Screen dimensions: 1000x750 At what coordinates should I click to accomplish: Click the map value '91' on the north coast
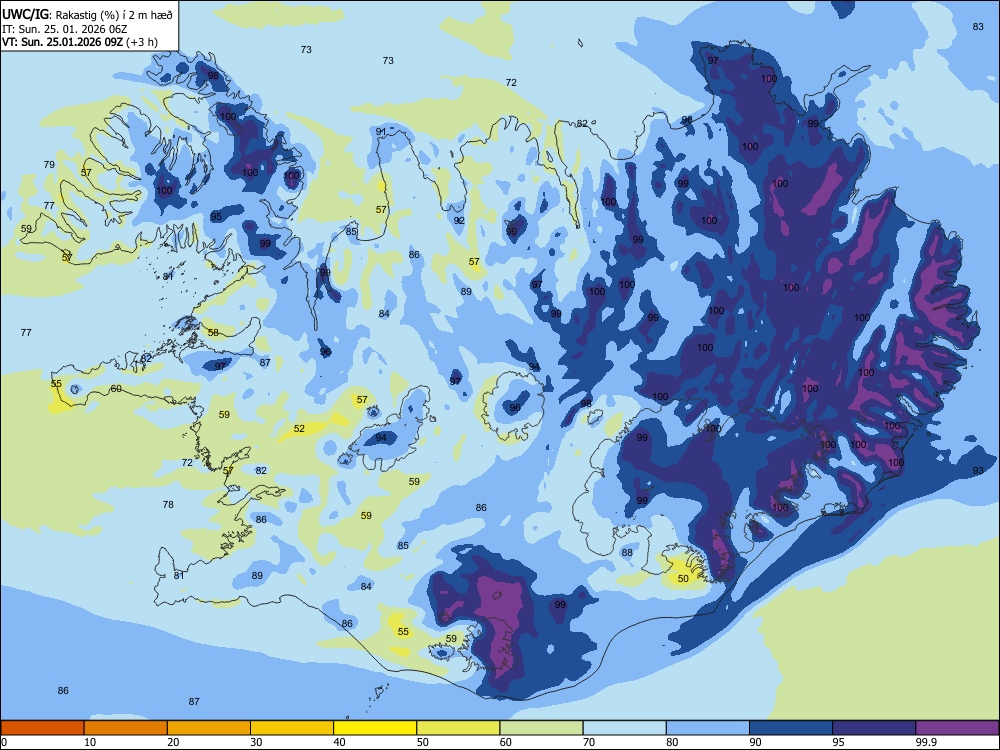(381, 131)
